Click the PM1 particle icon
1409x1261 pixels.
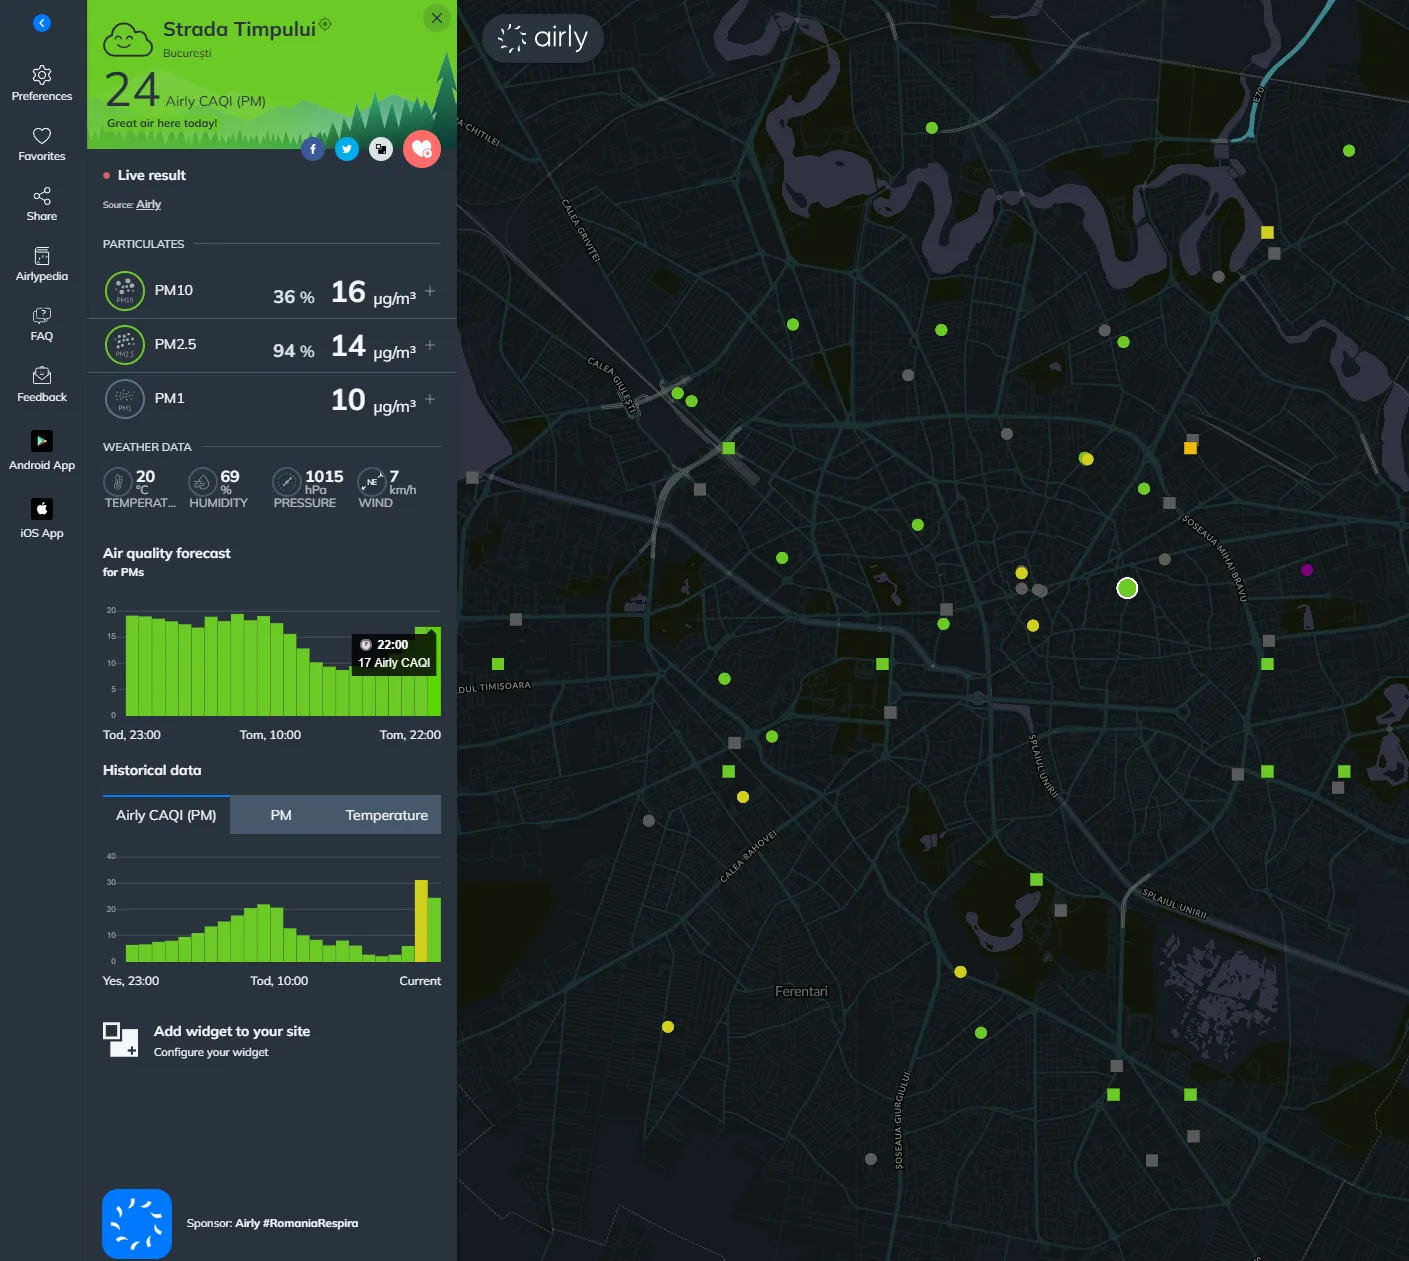(125, 399)
